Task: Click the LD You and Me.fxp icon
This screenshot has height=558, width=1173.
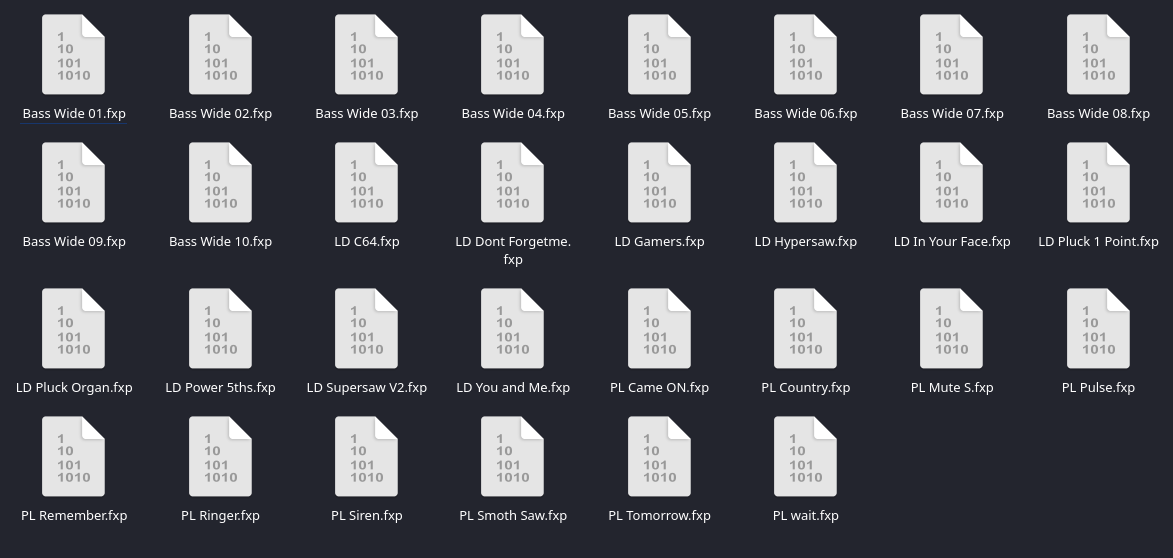Action: click(512, 328)
